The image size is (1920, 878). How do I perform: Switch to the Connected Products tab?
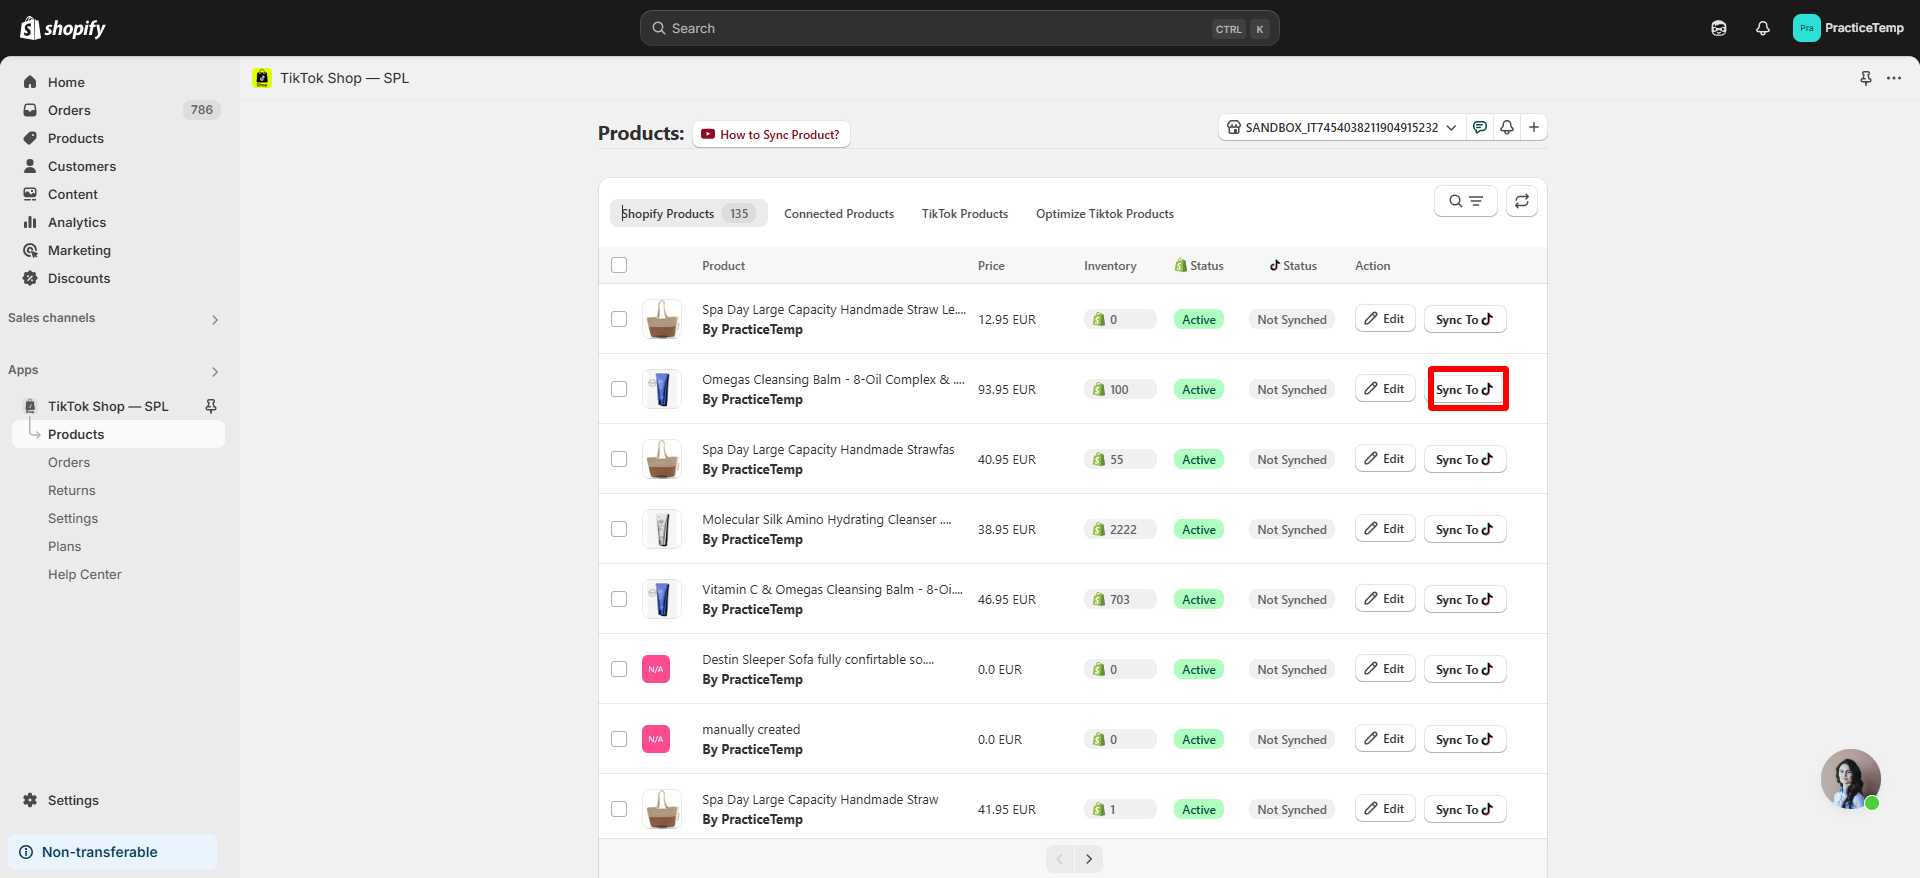pyautogui.click(x=838, y=214)
